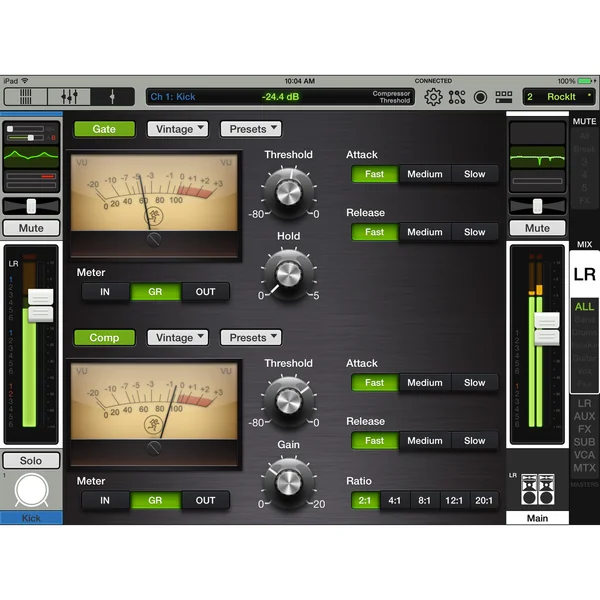600x600 pixels.
Task: Select the 4:1 compressor ratio
Action: pos(395,501)
